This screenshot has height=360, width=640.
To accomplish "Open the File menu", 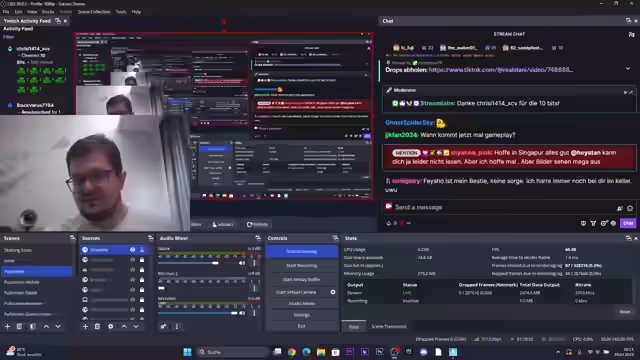I will click(6, 12).
